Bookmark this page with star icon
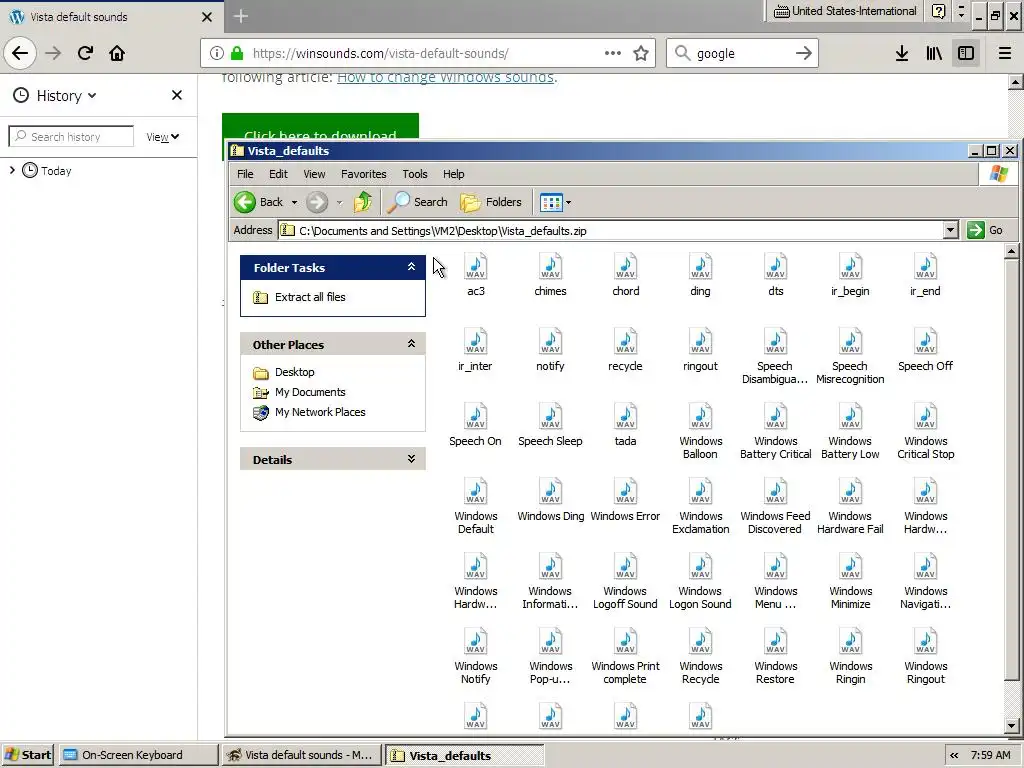The height and width of the screenshot is (768, 1024). tap(641, 54)
